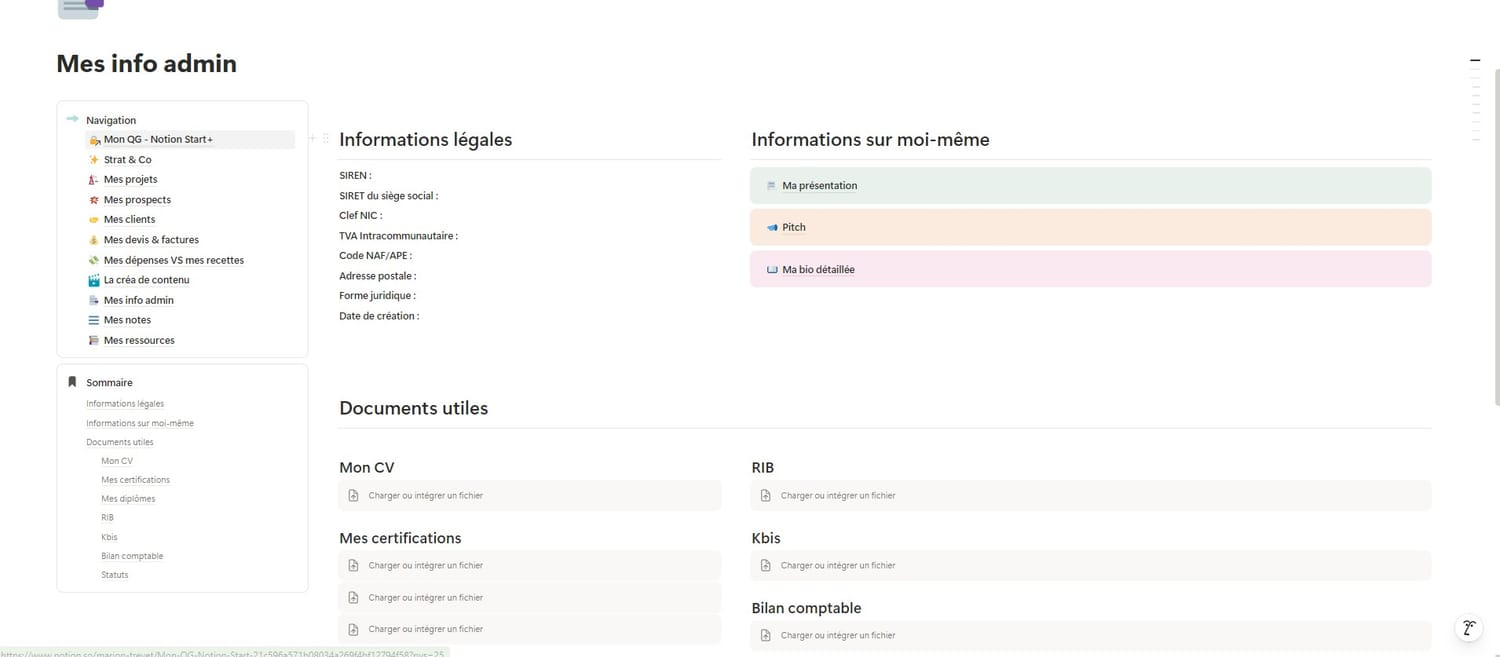This screenshot has height=657, width=1500.
Task: Click the icon next to Mes projets
Action: click(94, 180)
